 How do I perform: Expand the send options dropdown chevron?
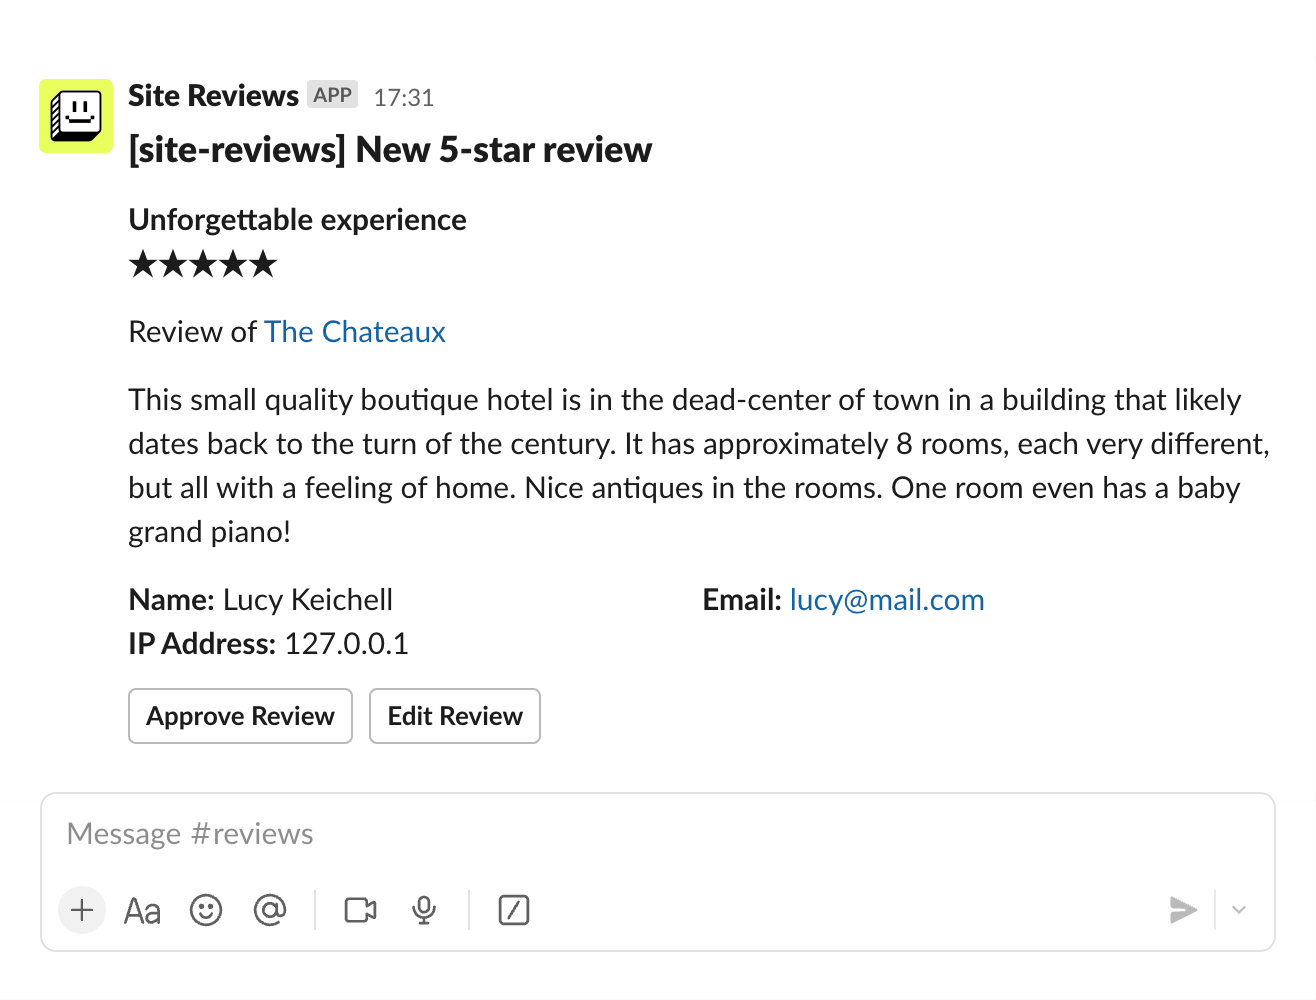(x=1239, y=910)
